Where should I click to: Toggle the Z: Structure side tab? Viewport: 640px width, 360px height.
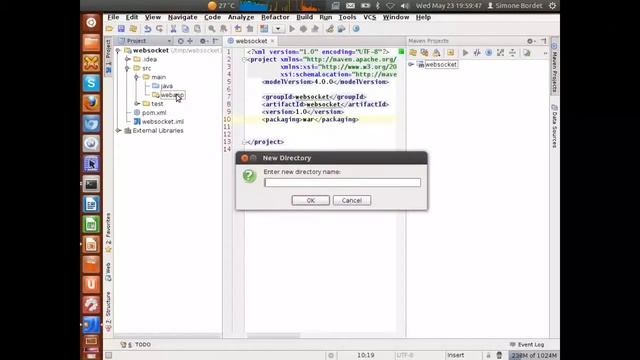(108, 310)
